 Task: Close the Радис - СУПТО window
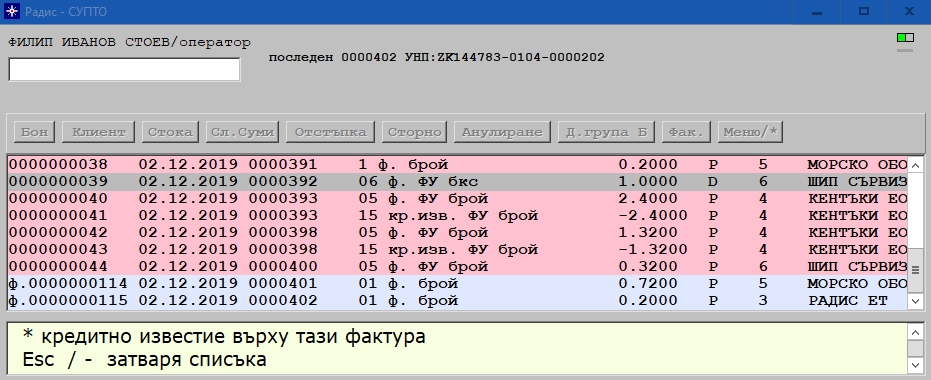click(909, 12)
